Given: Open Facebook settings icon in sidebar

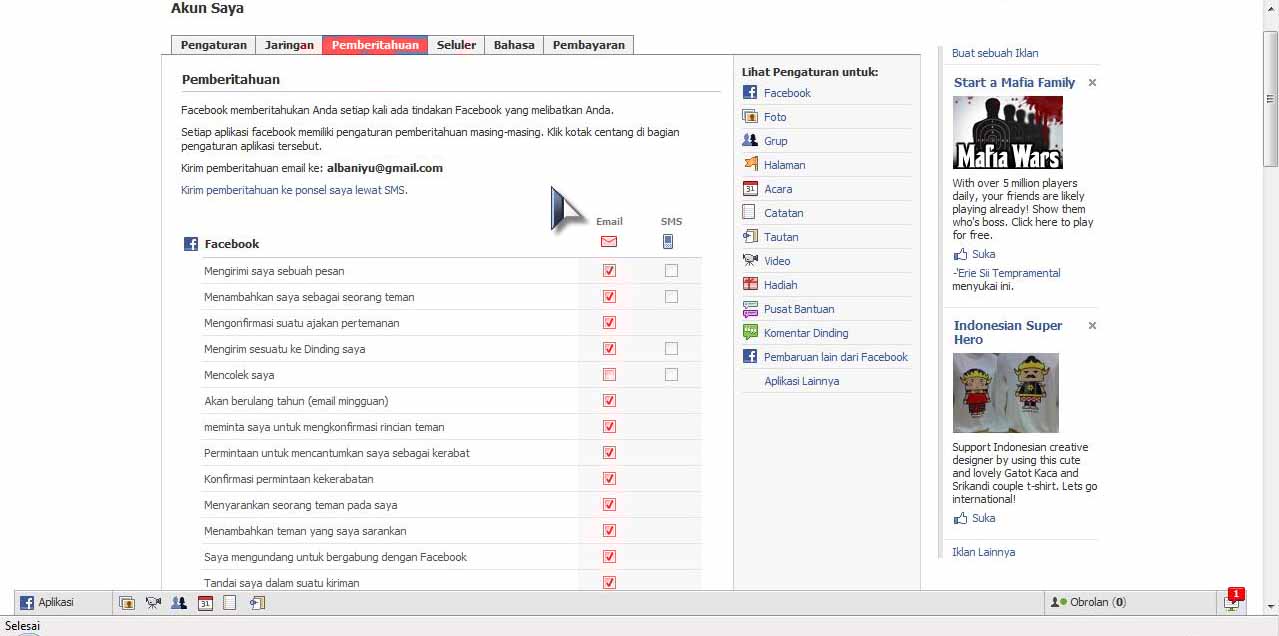Looking at the screenshot, I should point(750,93).
